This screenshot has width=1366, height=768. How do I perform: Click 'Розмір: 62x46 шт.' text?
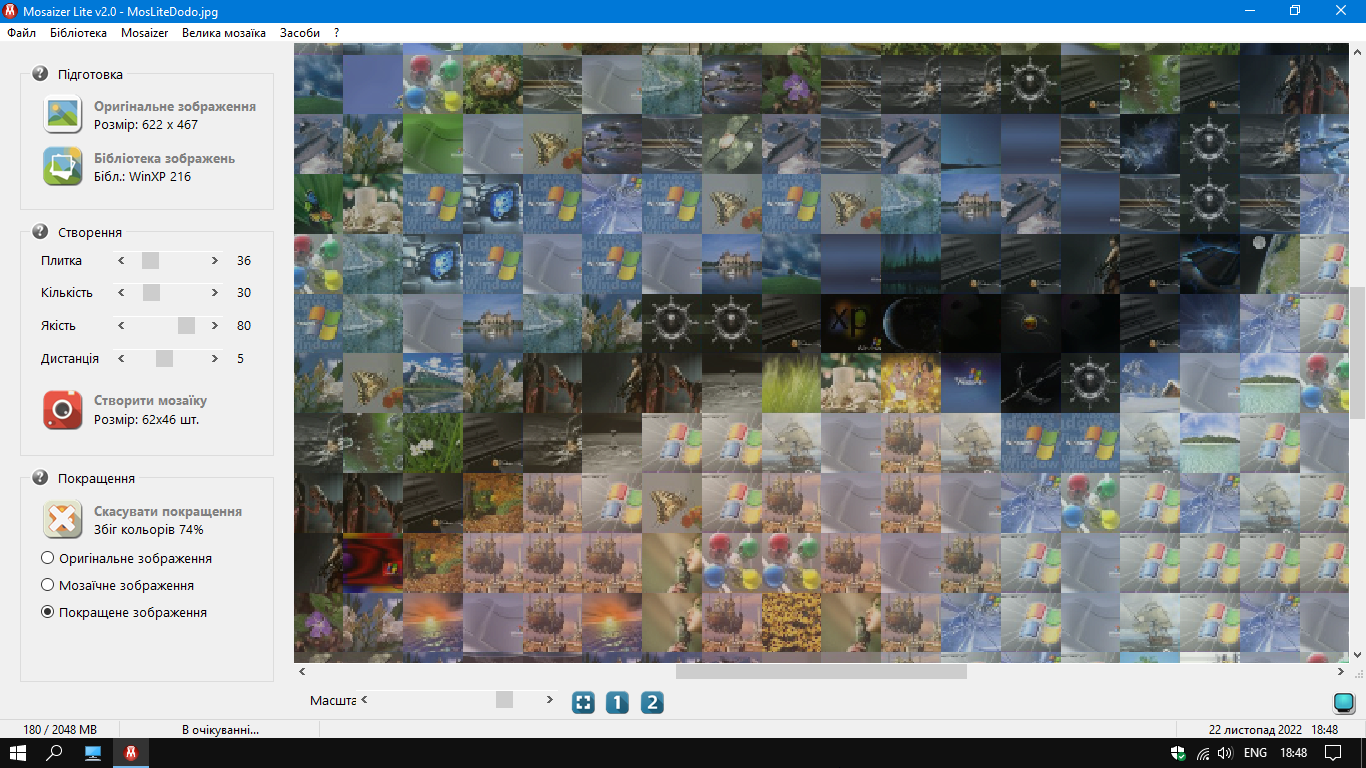click(147, 419)
